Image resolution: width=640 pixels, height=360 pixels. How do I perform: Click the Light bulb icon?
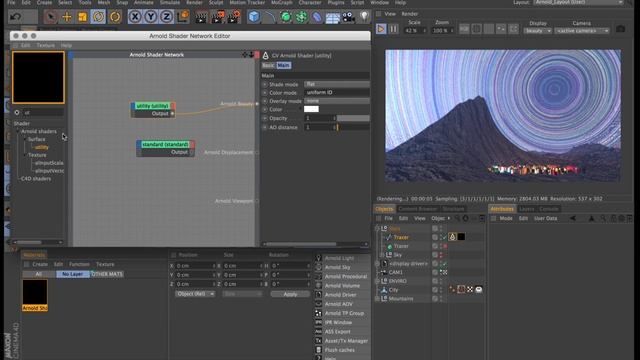click(x=364, y=17)
